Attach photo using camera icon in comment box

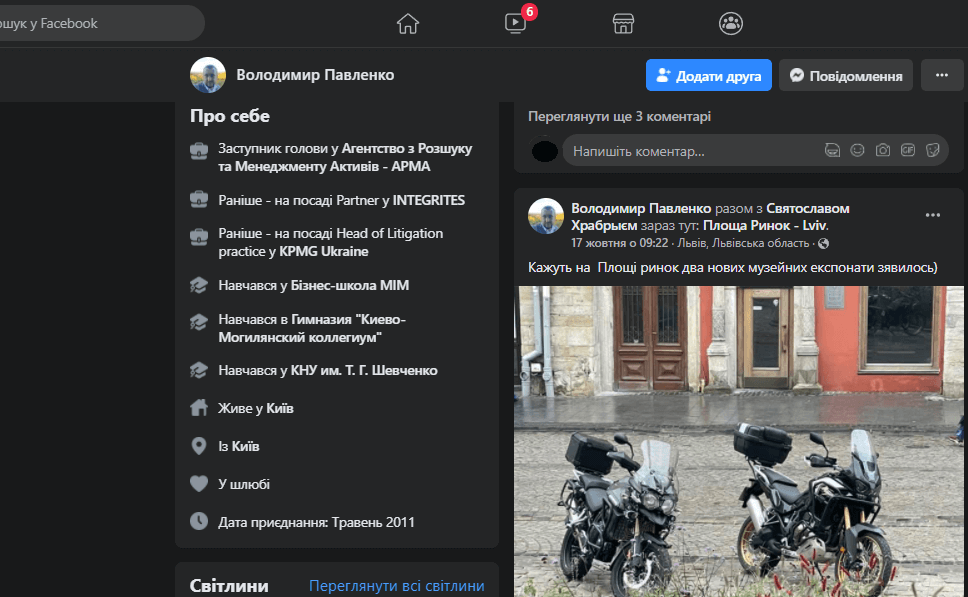tap(883, 150)
